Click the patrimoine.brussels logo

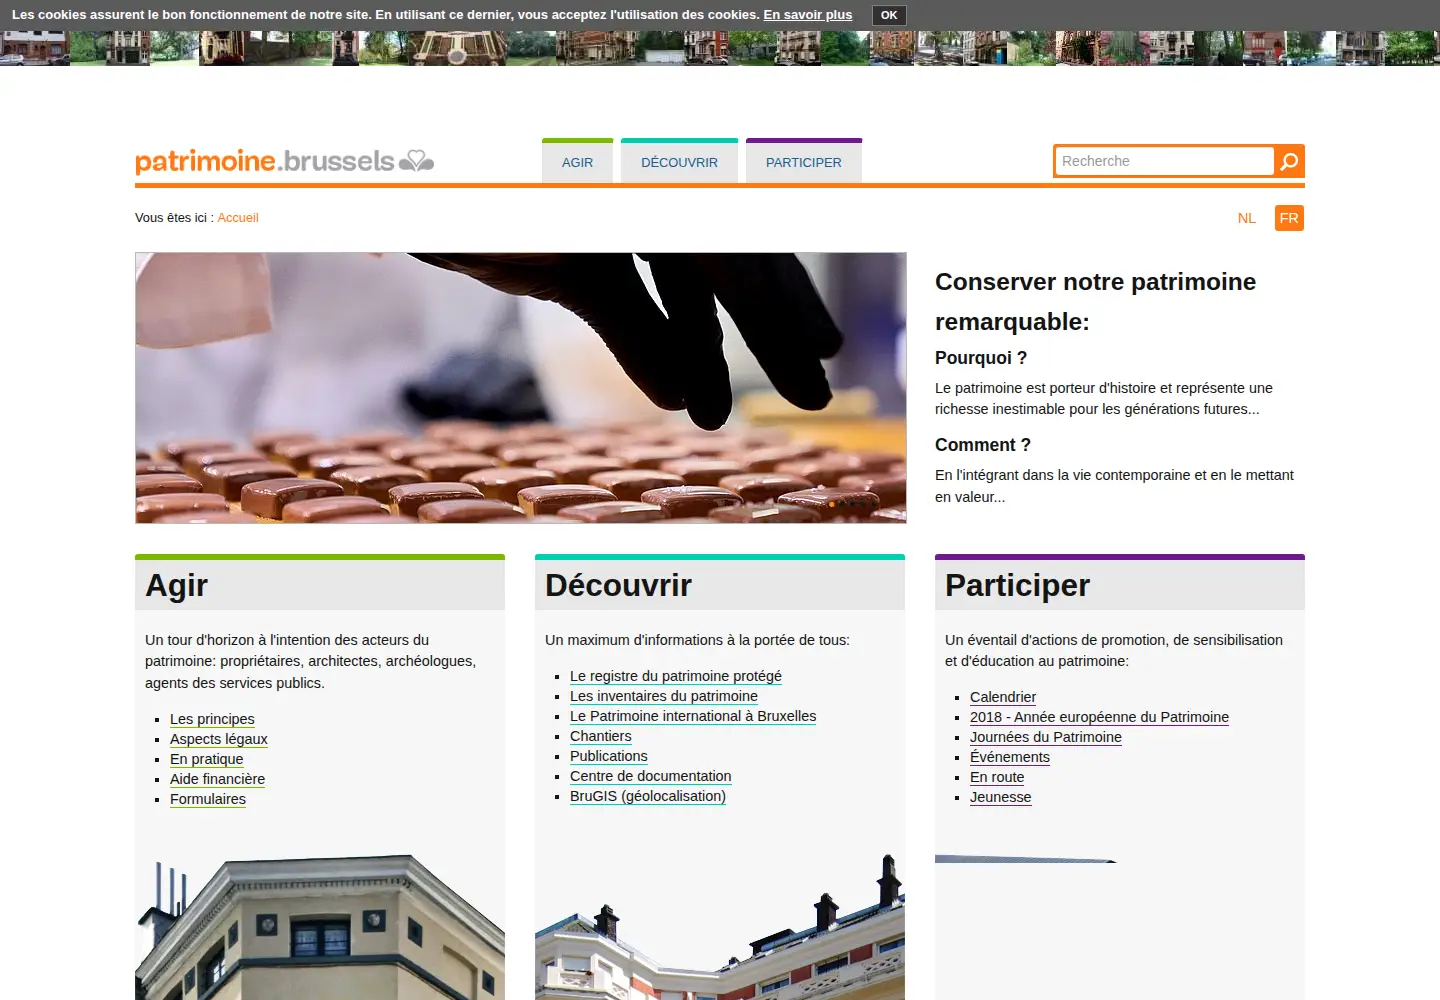click(285, 161)
